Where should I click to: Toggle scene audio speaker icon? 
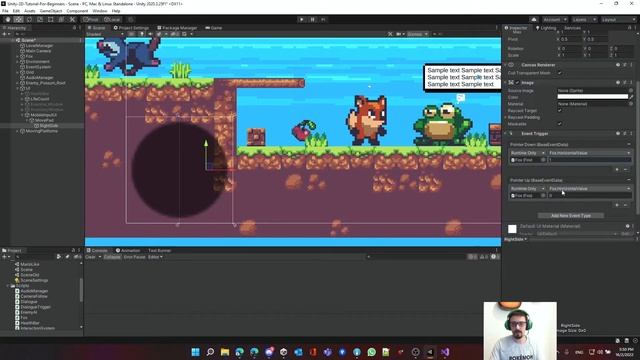point(150,34)
